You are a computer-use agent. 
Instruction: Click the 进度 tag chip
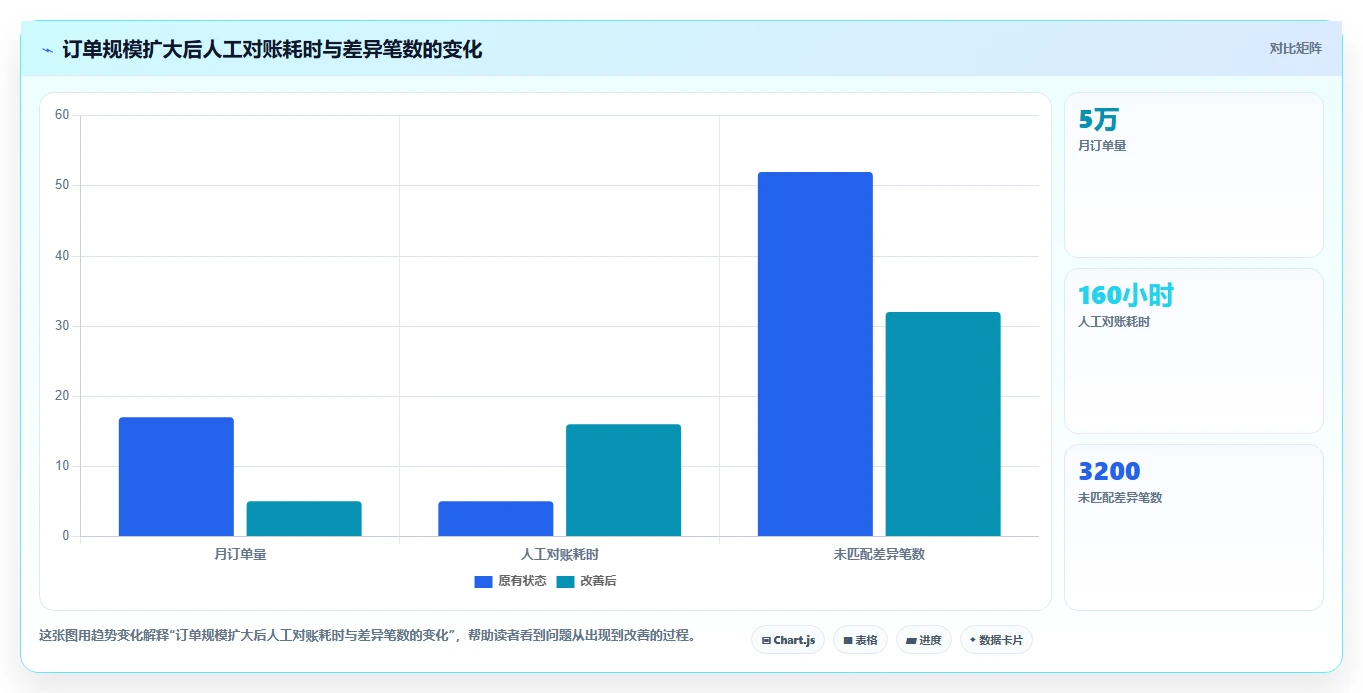[x=924, y=640]
